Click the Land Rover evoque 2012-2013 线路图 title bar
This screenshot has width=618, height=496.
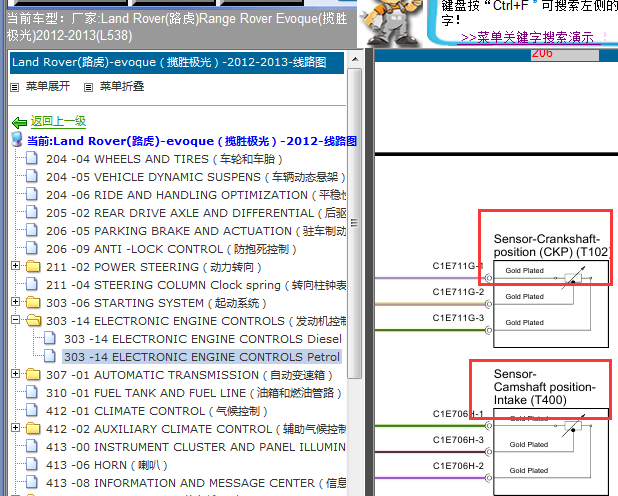click(177, 63)
